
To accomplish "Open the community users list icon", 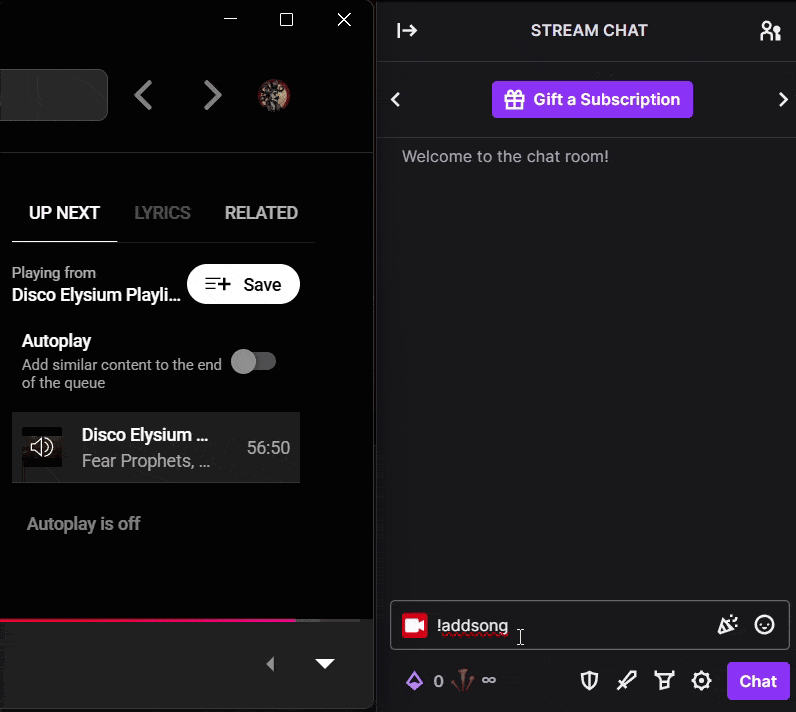I will tap(770, 31).
